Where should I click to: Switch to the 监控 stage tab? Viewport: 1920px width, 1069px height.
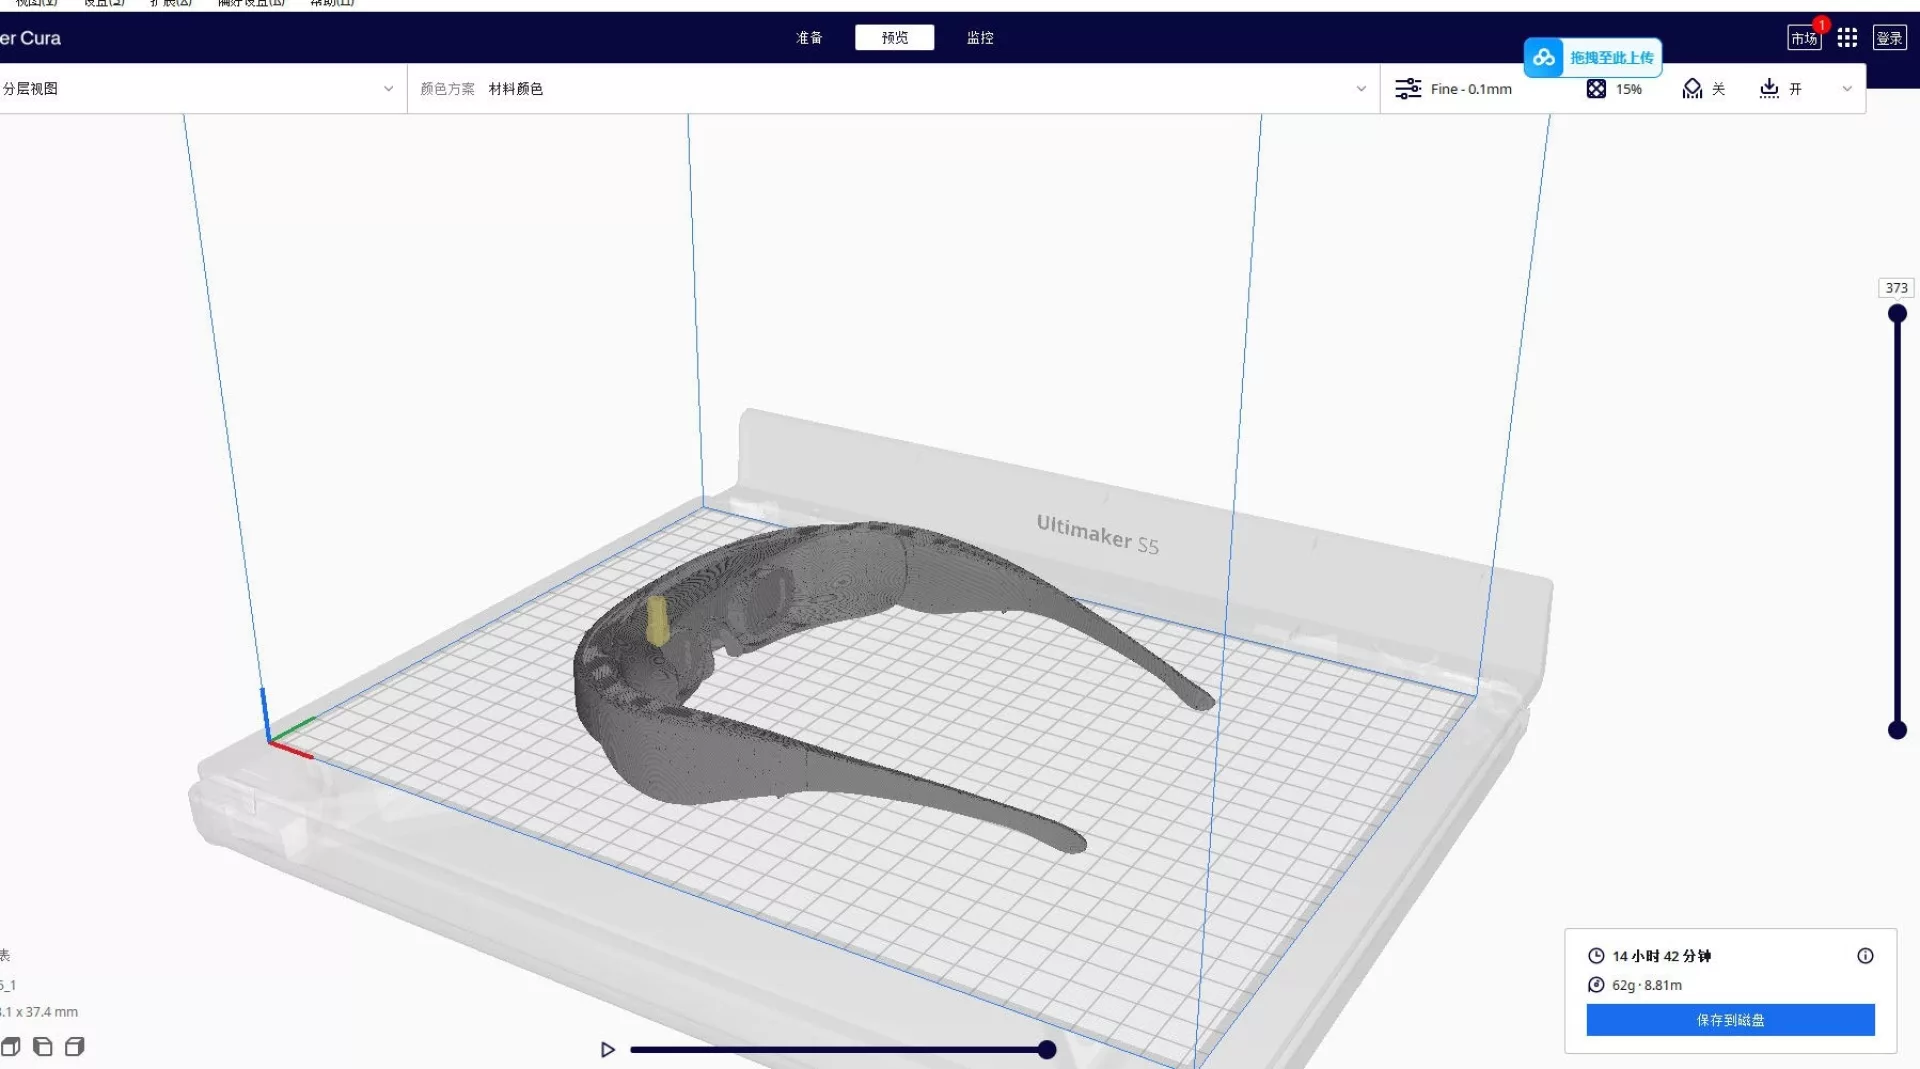[x=980, y=38]
